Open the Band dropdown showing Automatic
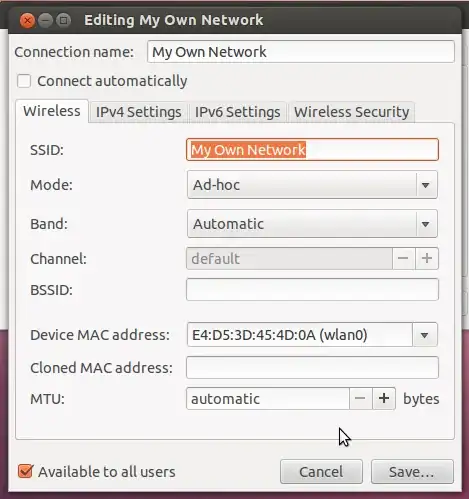Screen dimensions: 469x499 (312, 224)
